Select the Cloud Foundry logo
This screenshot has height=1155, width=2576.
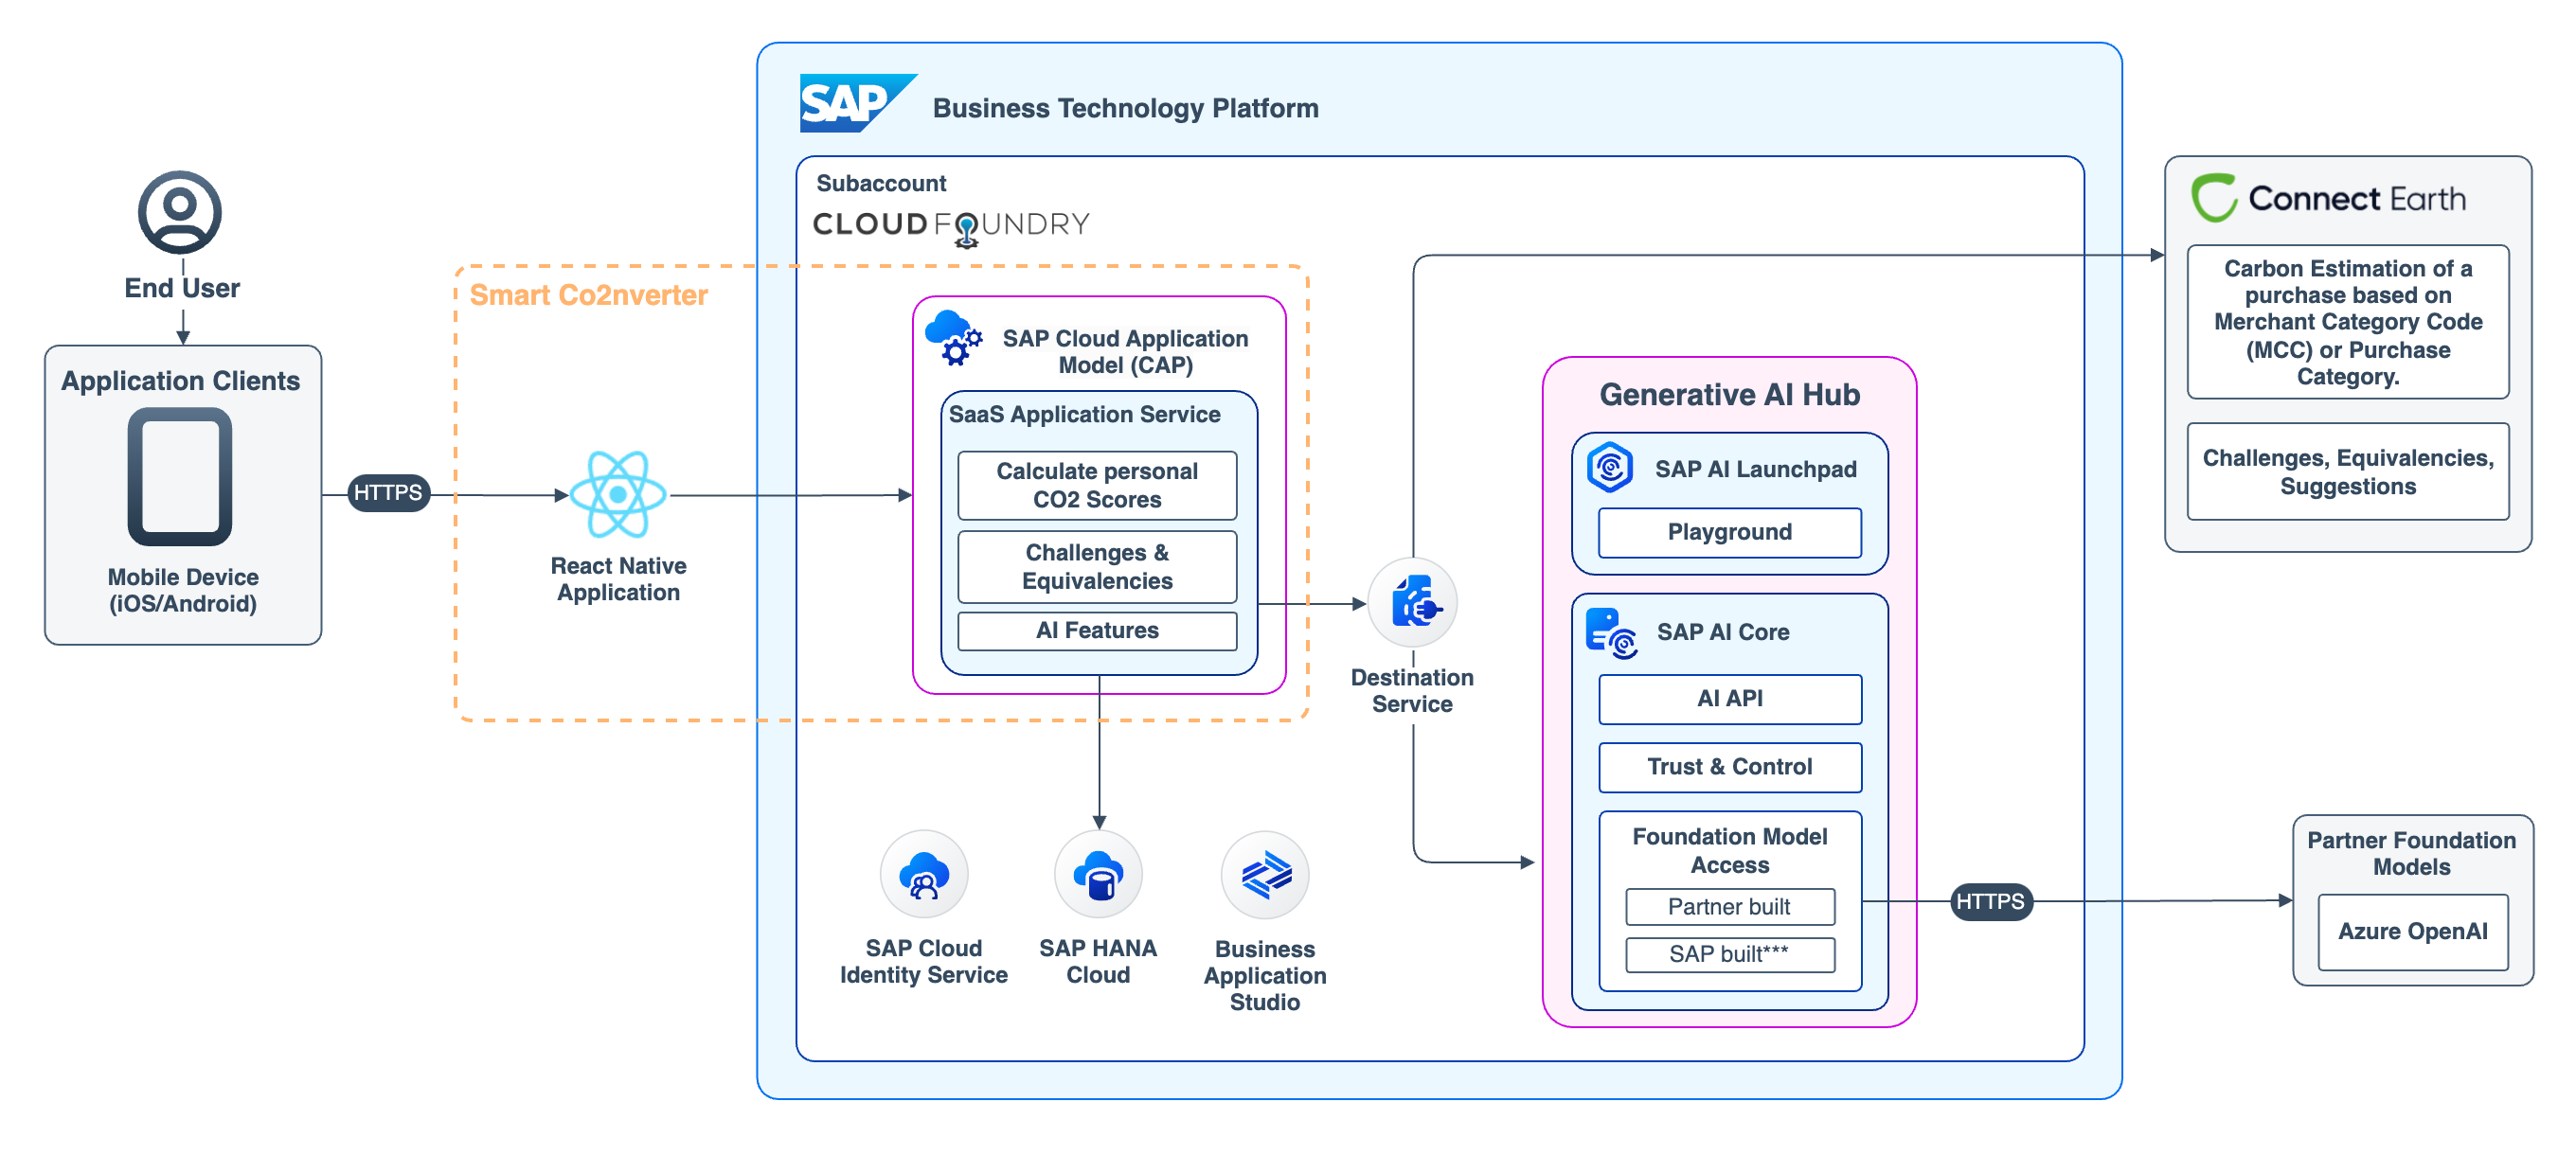(951, 226)
